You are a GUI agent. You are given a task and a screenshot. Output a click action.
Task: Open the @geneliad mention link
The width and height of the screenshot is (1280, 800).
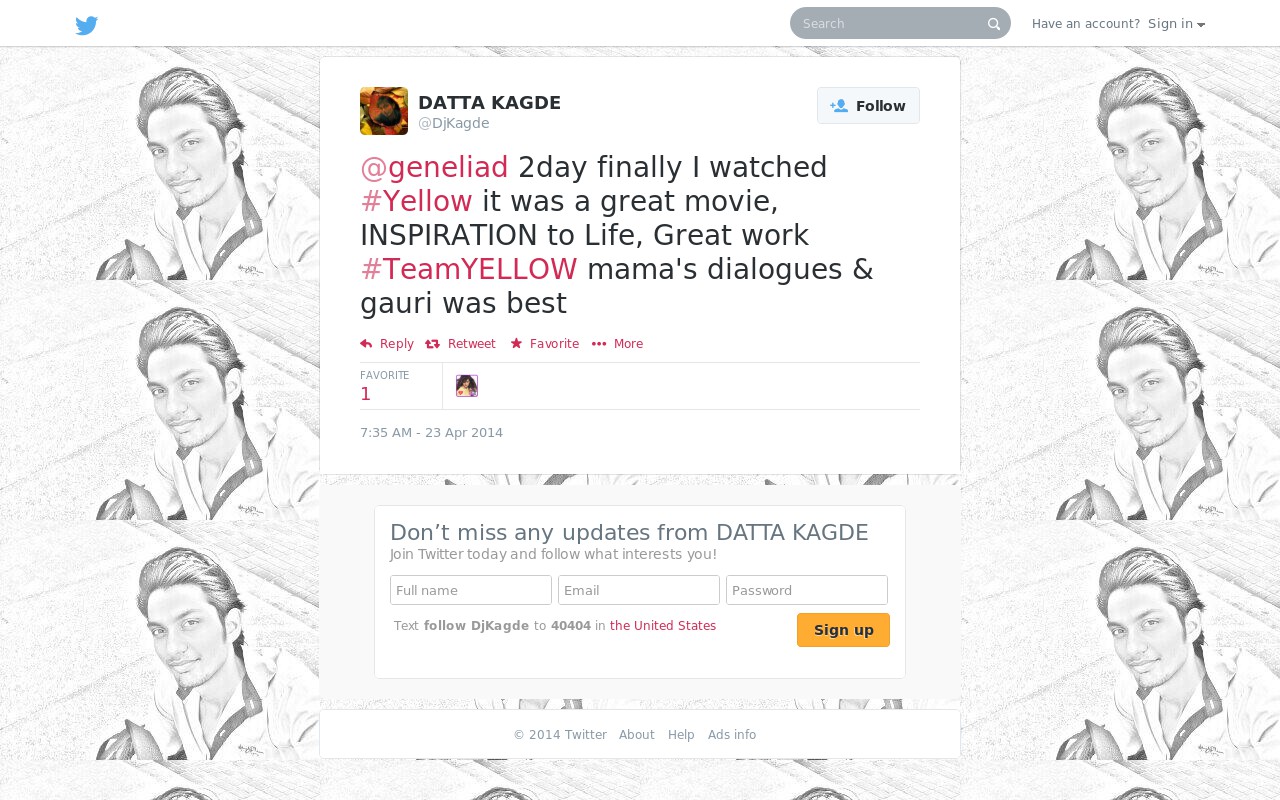[434, 167]
